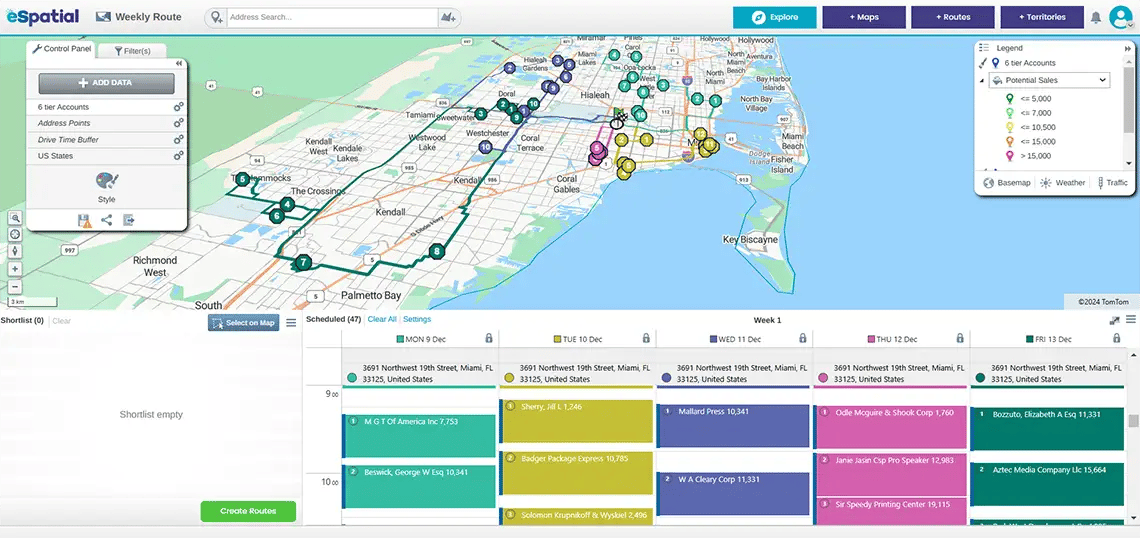Viewport: 1140px width, 538px height.
Task: Click the MON 9 Dec color swatch
Action: click(400, 339)
